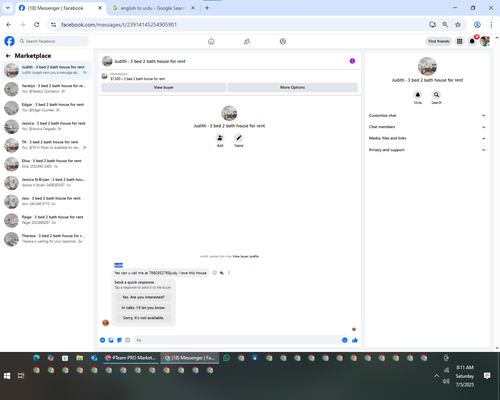Attach a photo using image icon

click(x=111, y=340)
